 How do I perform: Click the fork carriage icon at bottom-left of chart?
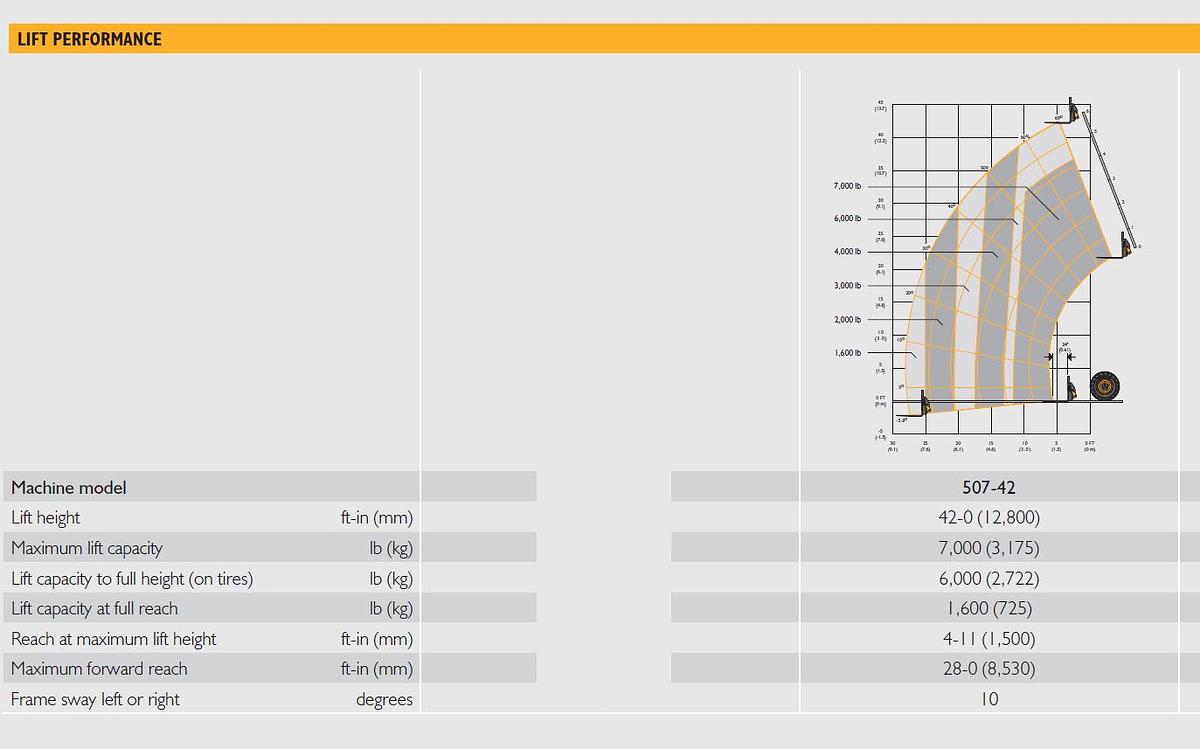point(924,405)
